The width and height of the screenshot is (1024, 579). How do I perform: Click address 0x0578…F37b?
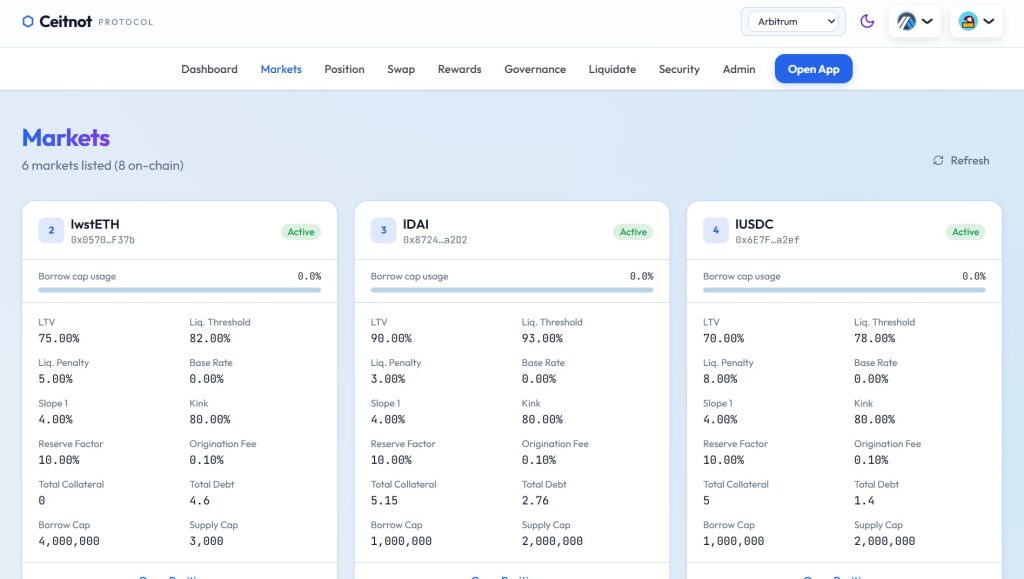(x=103, y=240)
